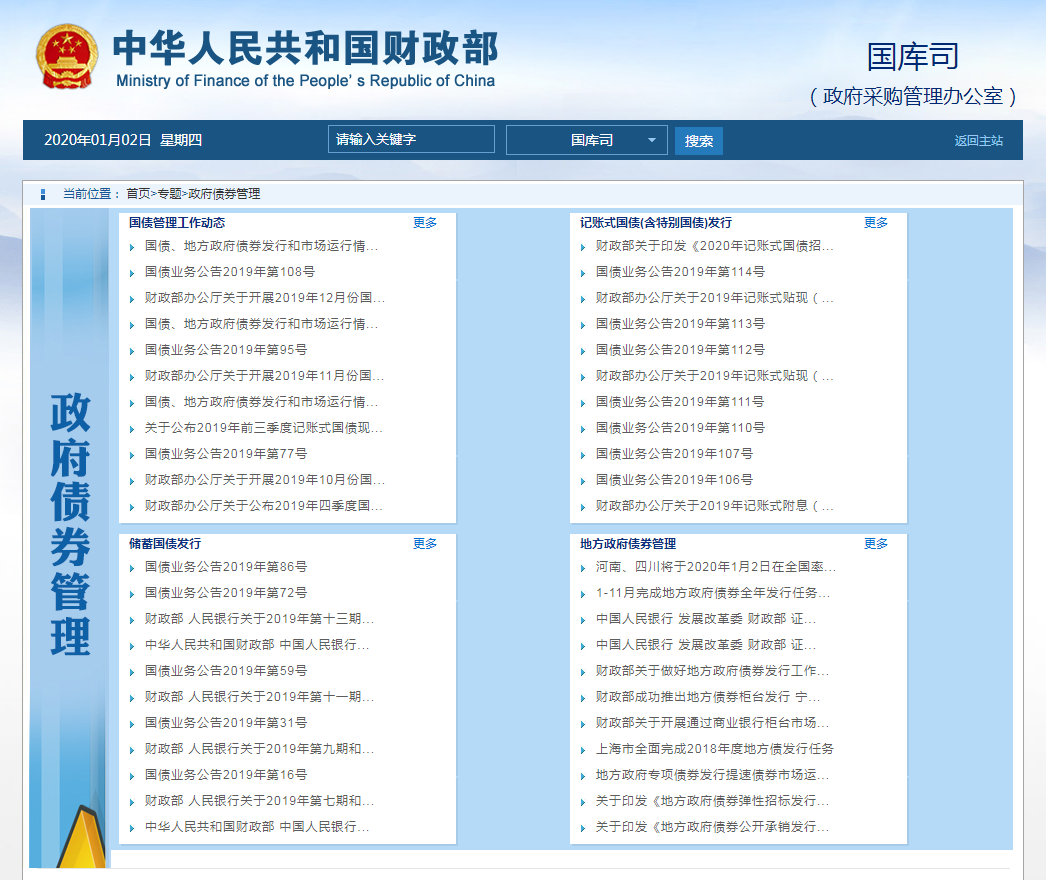
Task: Open 国债业务公告2019年第77号
Action: tap(226, 454)
